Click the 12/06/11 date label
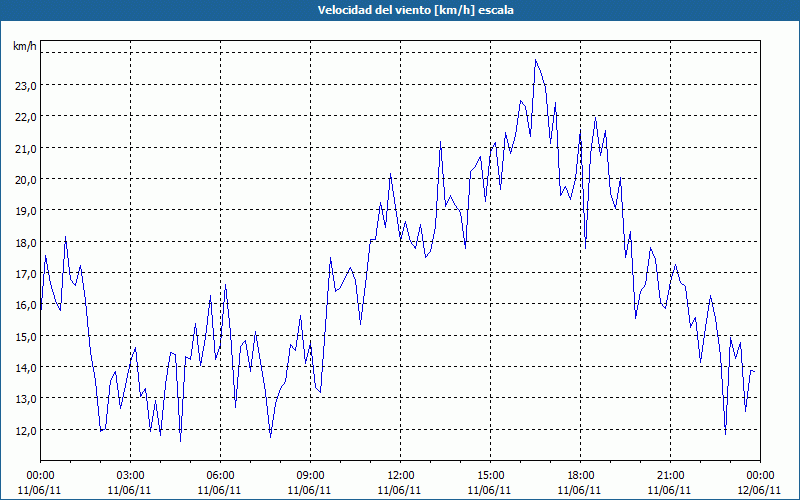The width and height of the screenshot is (800, 500). pos(759,490)
